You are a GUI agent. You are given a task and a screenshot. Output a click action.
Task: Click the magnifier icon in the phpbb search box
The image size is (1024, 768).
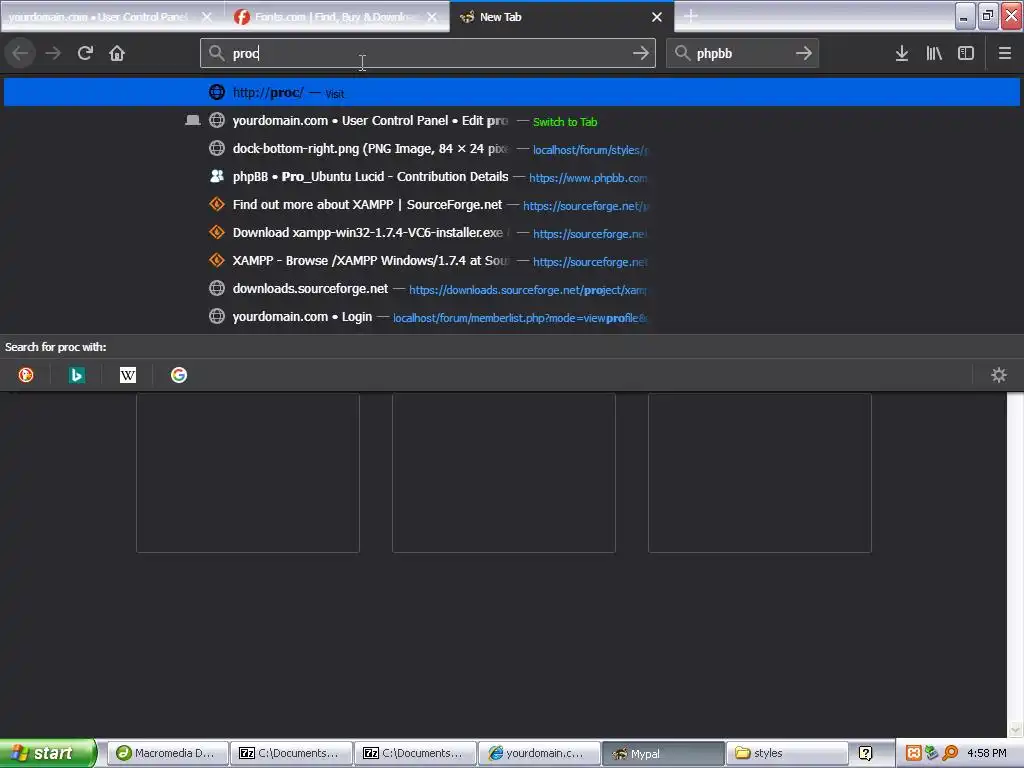[682, 54]
